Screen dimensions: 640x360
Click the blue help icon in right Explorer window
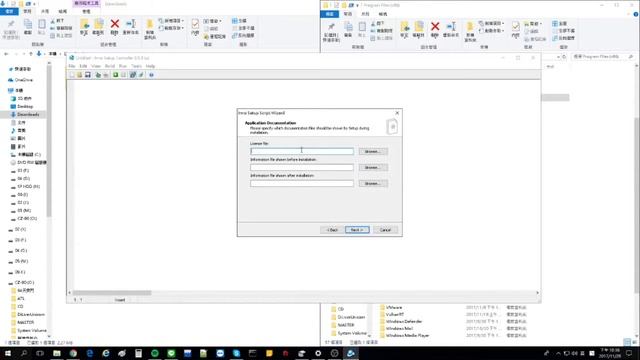636,14
